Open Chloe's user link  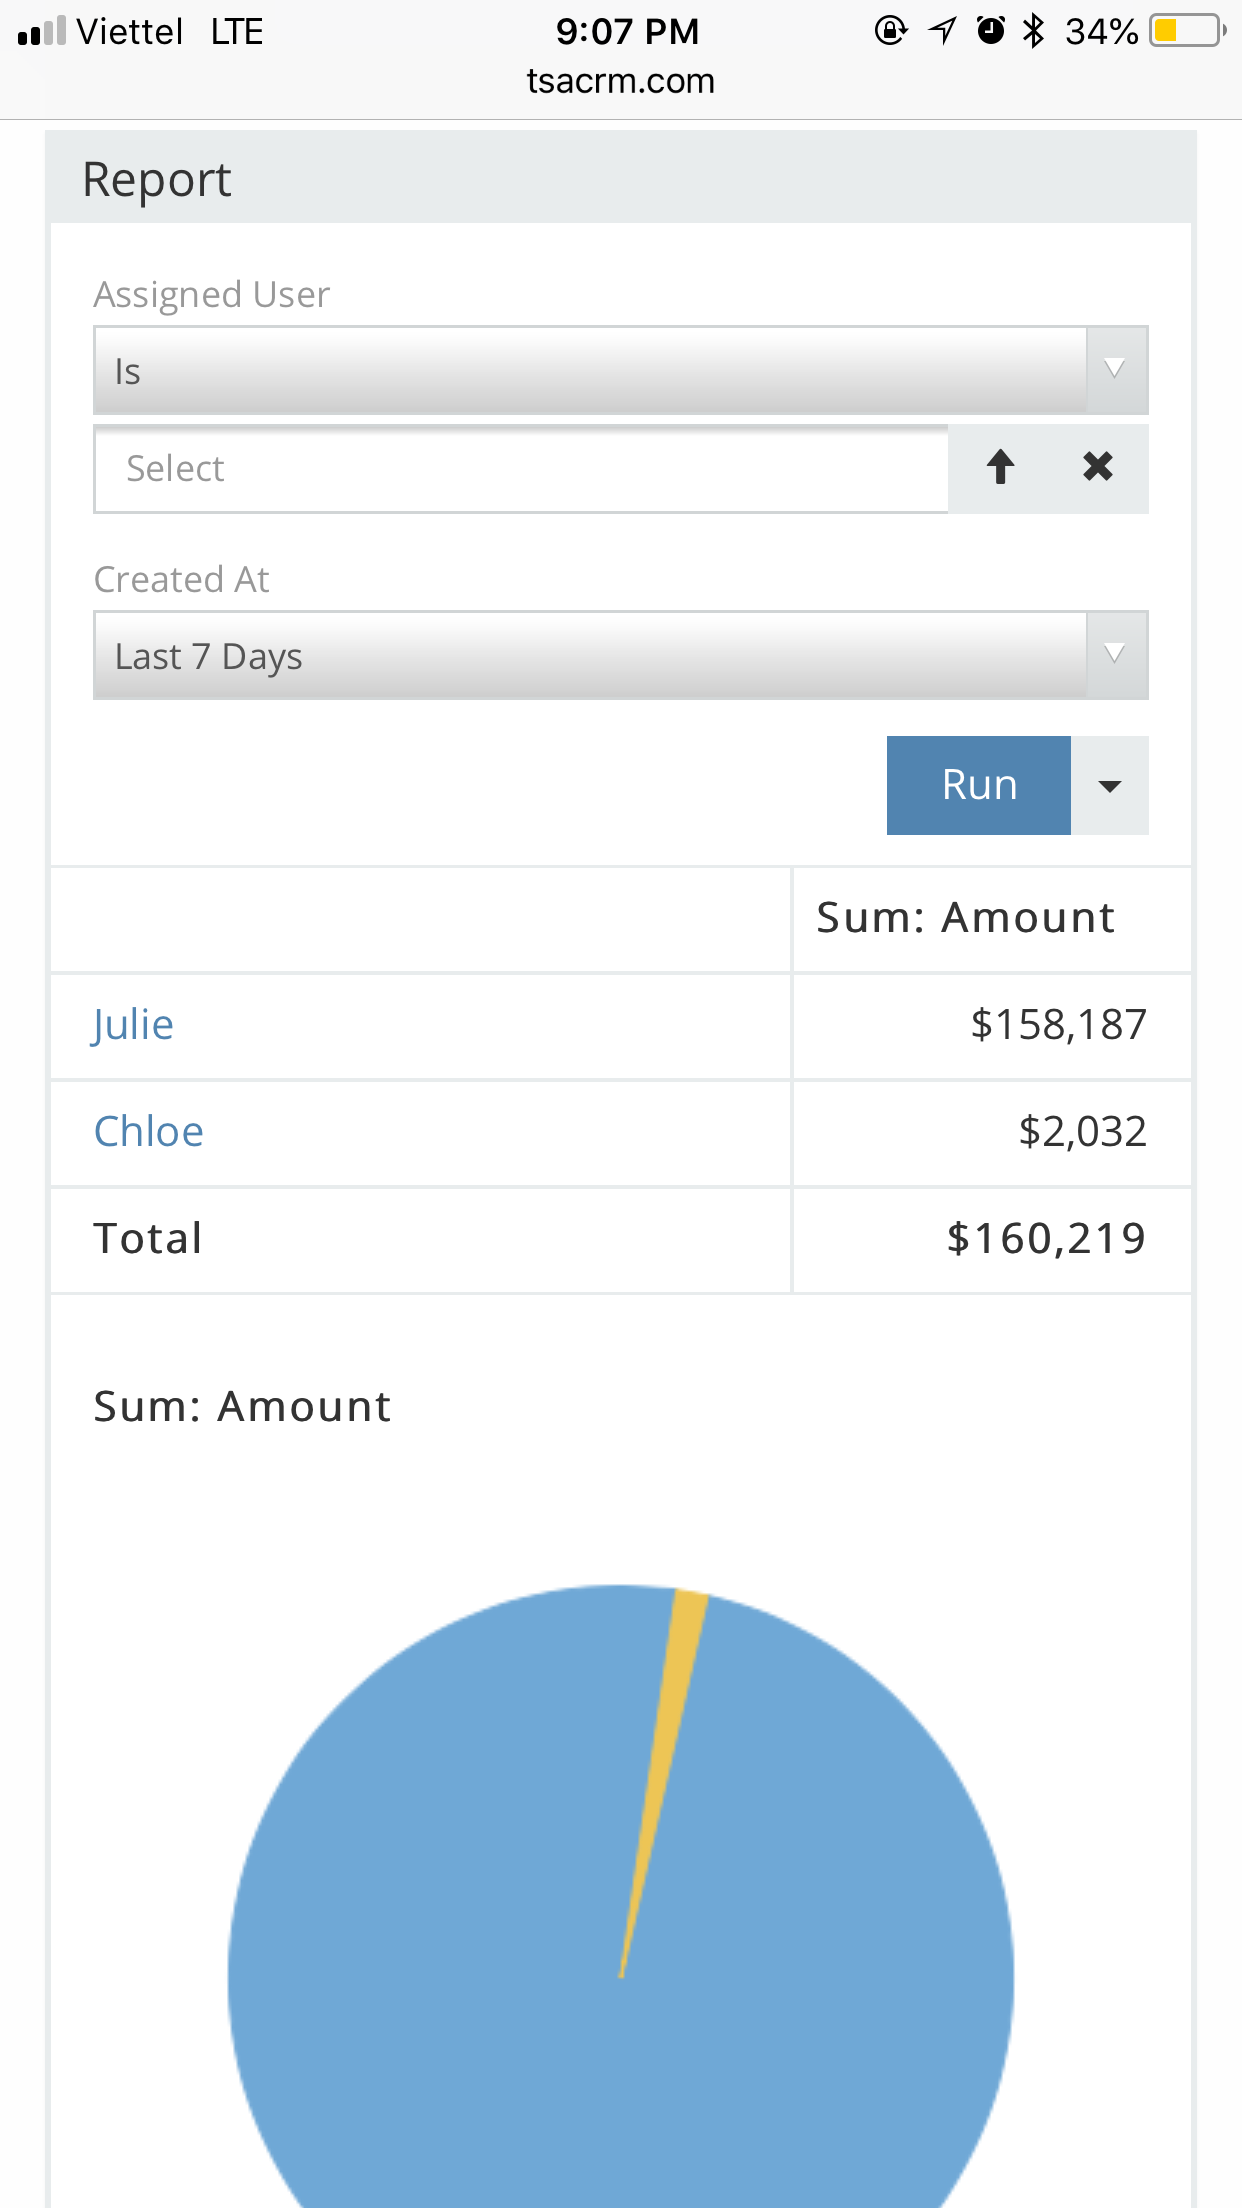point(148,1132)
